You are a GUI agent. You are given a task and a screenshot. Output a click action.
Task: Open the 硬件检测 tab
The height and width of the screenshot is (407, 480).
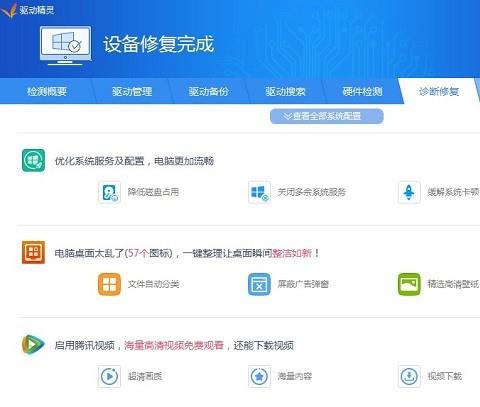[362, 91]
